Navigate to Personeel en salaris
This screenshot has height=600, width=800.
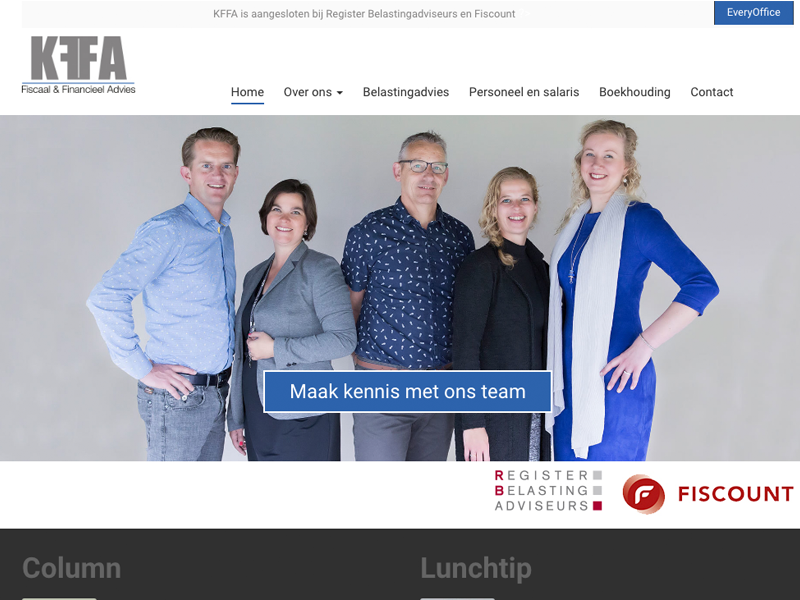(524, 92)
